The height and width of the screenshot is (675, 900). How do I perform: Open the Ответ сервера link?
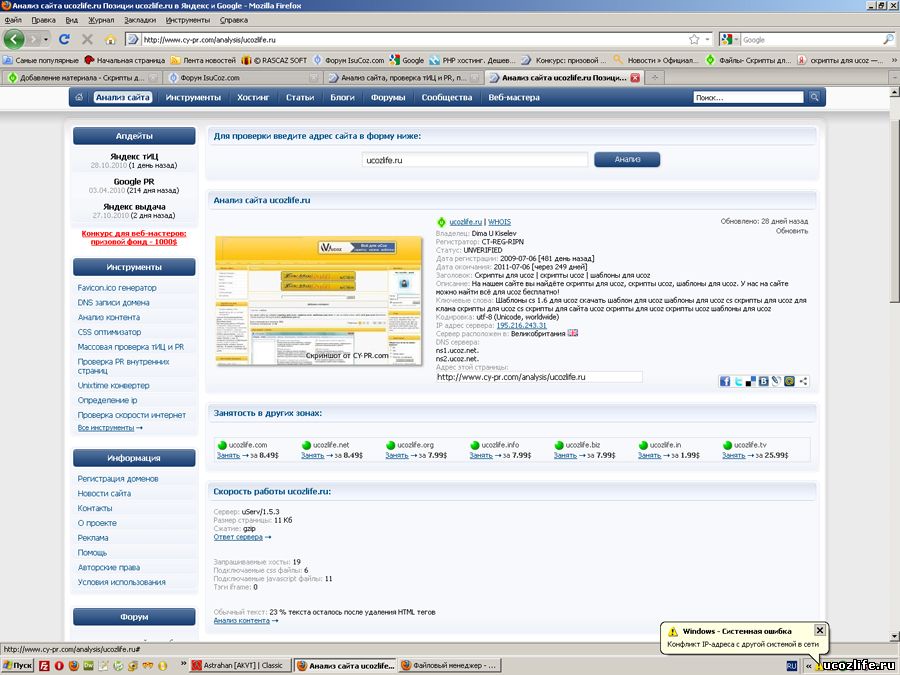(238, 537)
